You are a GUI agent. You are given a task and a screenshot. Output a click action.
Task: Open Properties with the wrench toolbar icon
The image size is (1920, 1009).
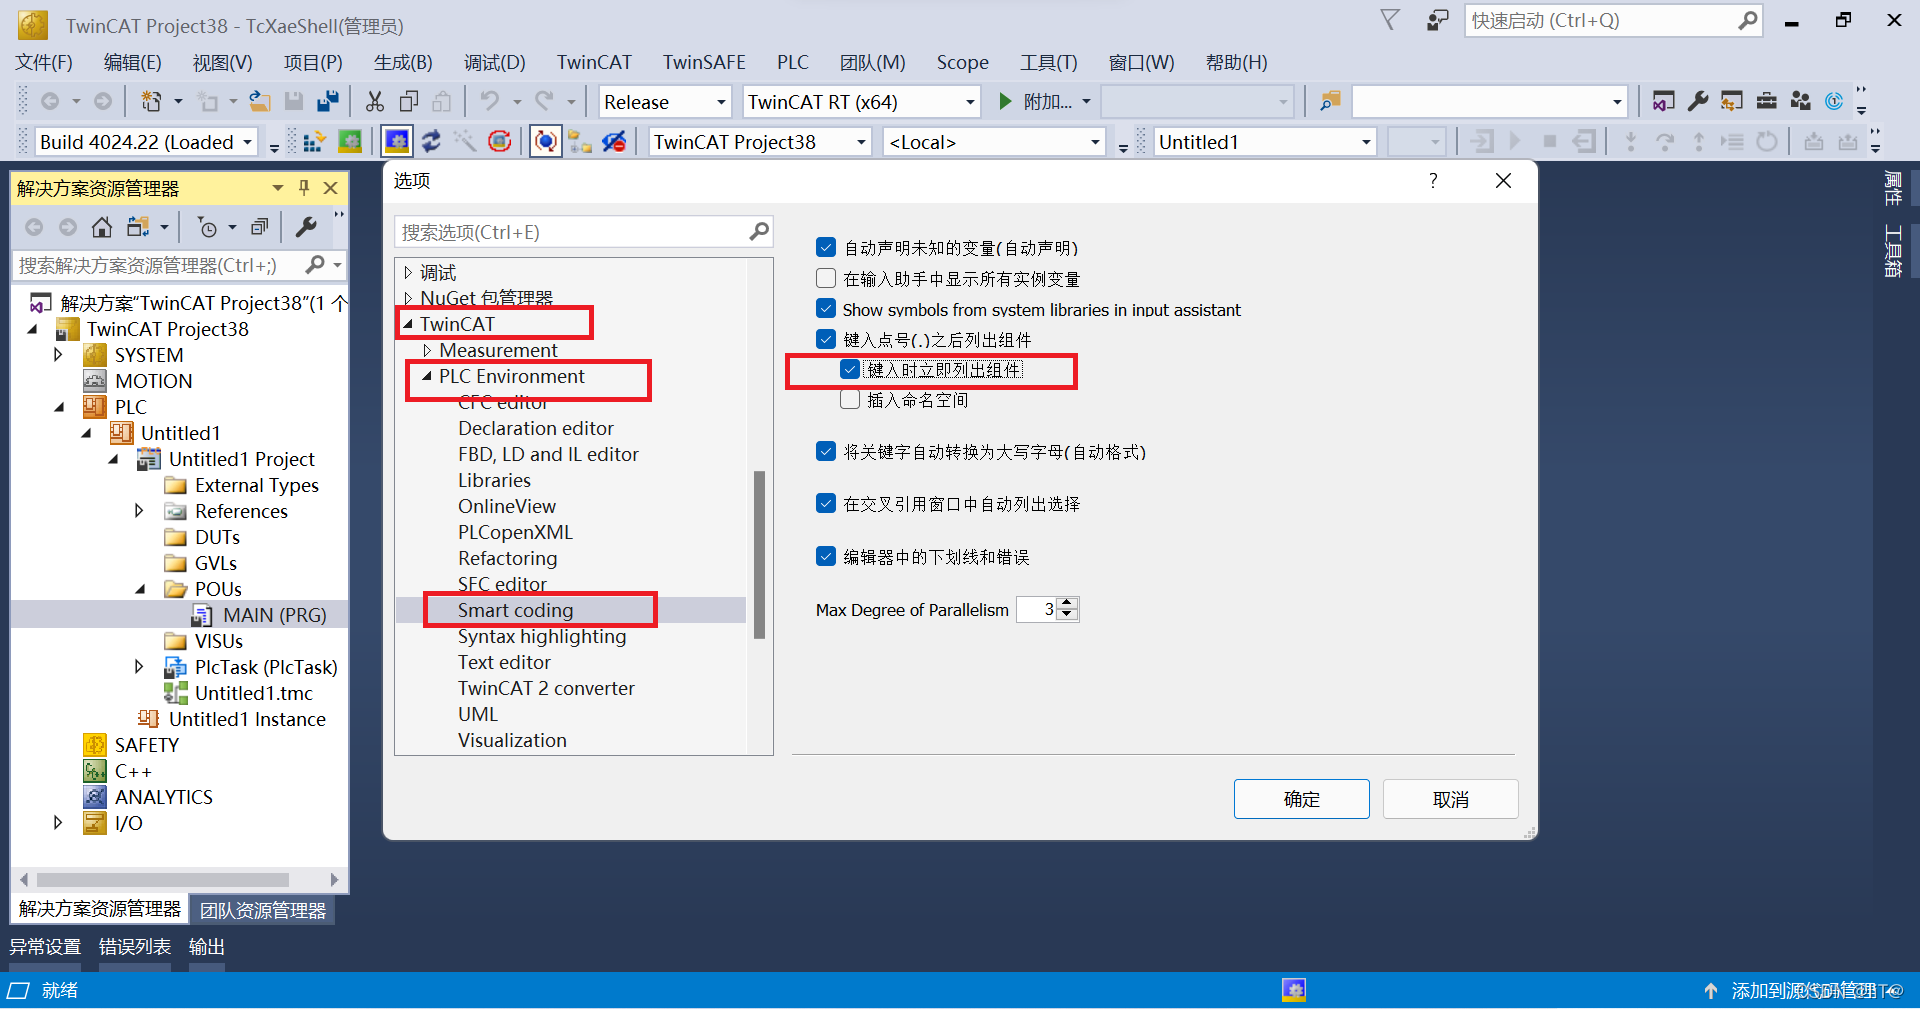pos(1697,101)
